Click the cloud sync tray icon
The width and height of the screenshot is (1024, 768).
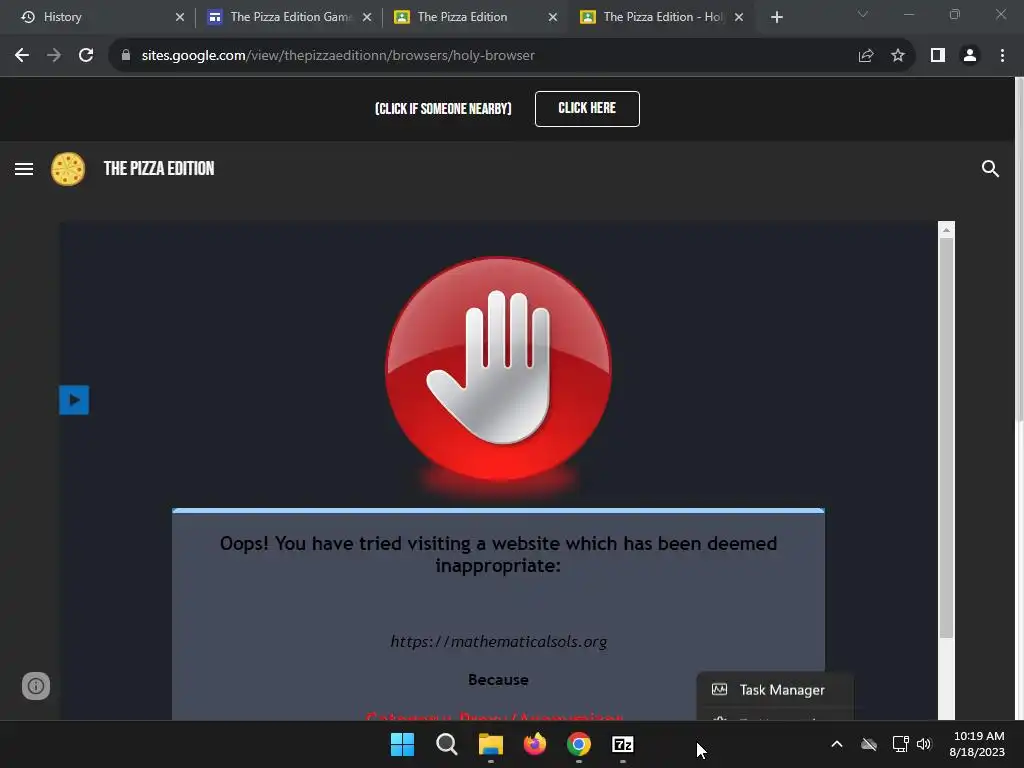pos(869,744)
